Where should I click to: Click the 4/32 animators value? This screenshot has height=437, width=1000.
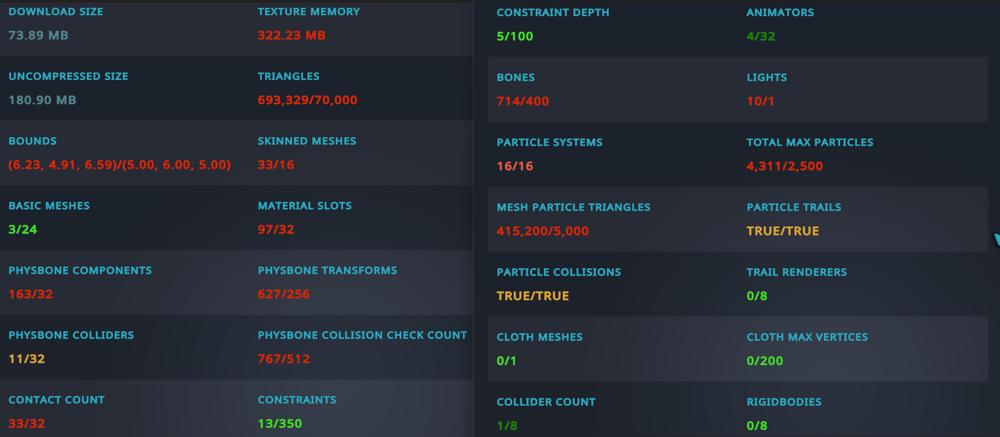tap(761, 36)
